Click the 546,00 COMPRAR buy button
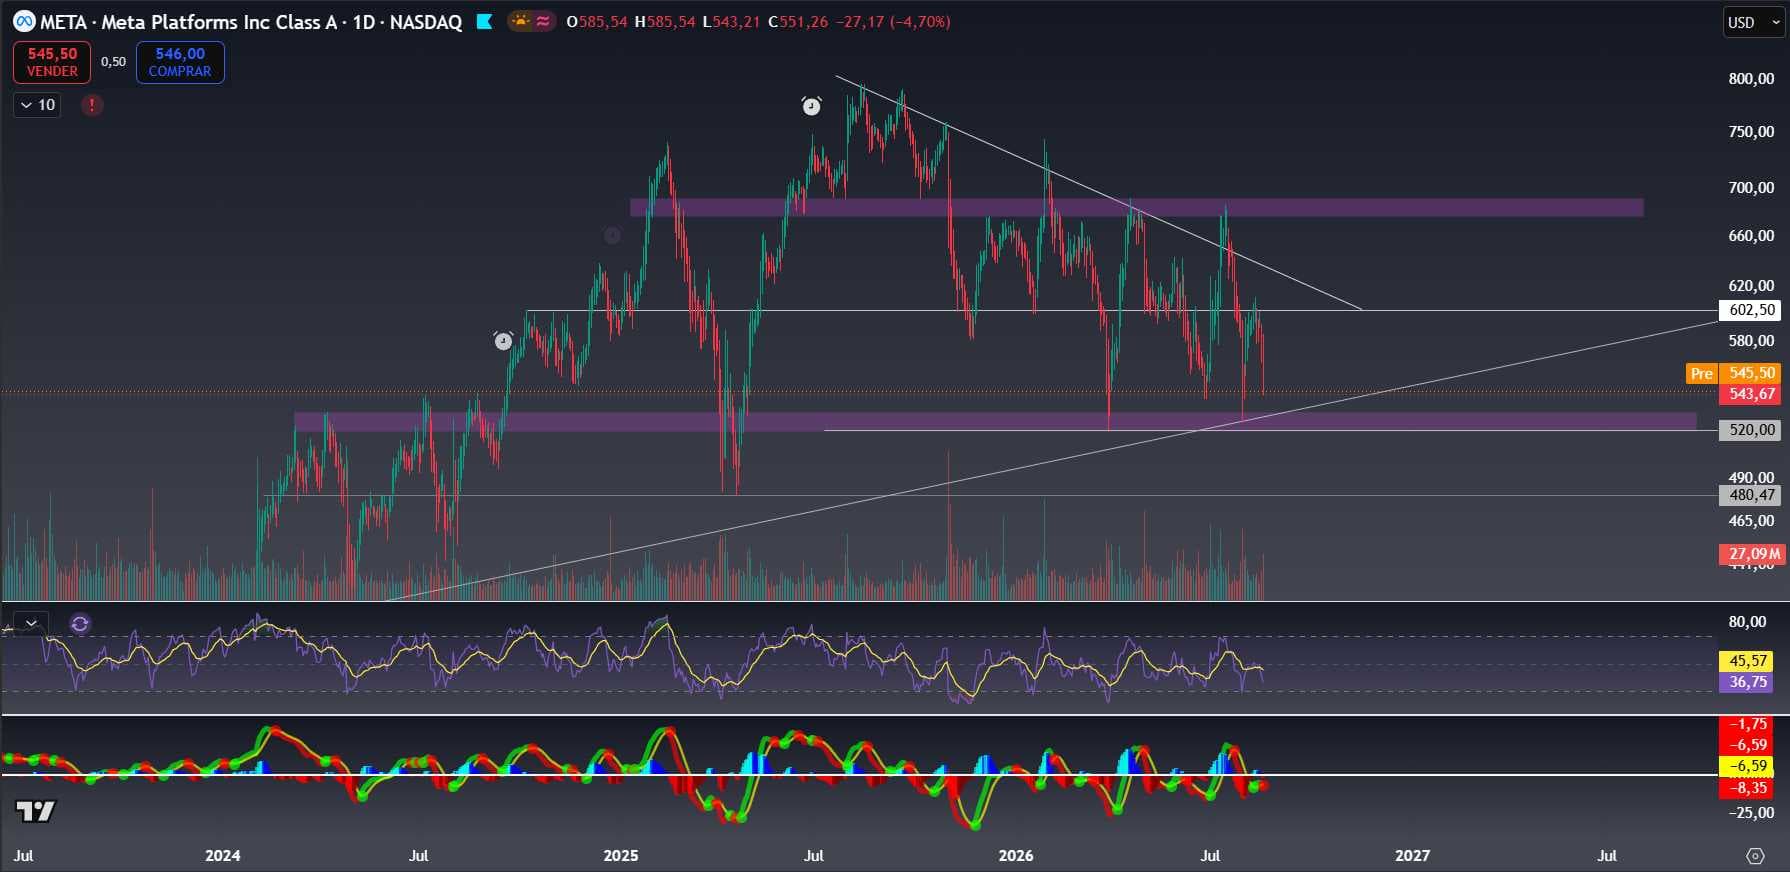This screenshot has width=1790, height=872. (x=180, y=62)
